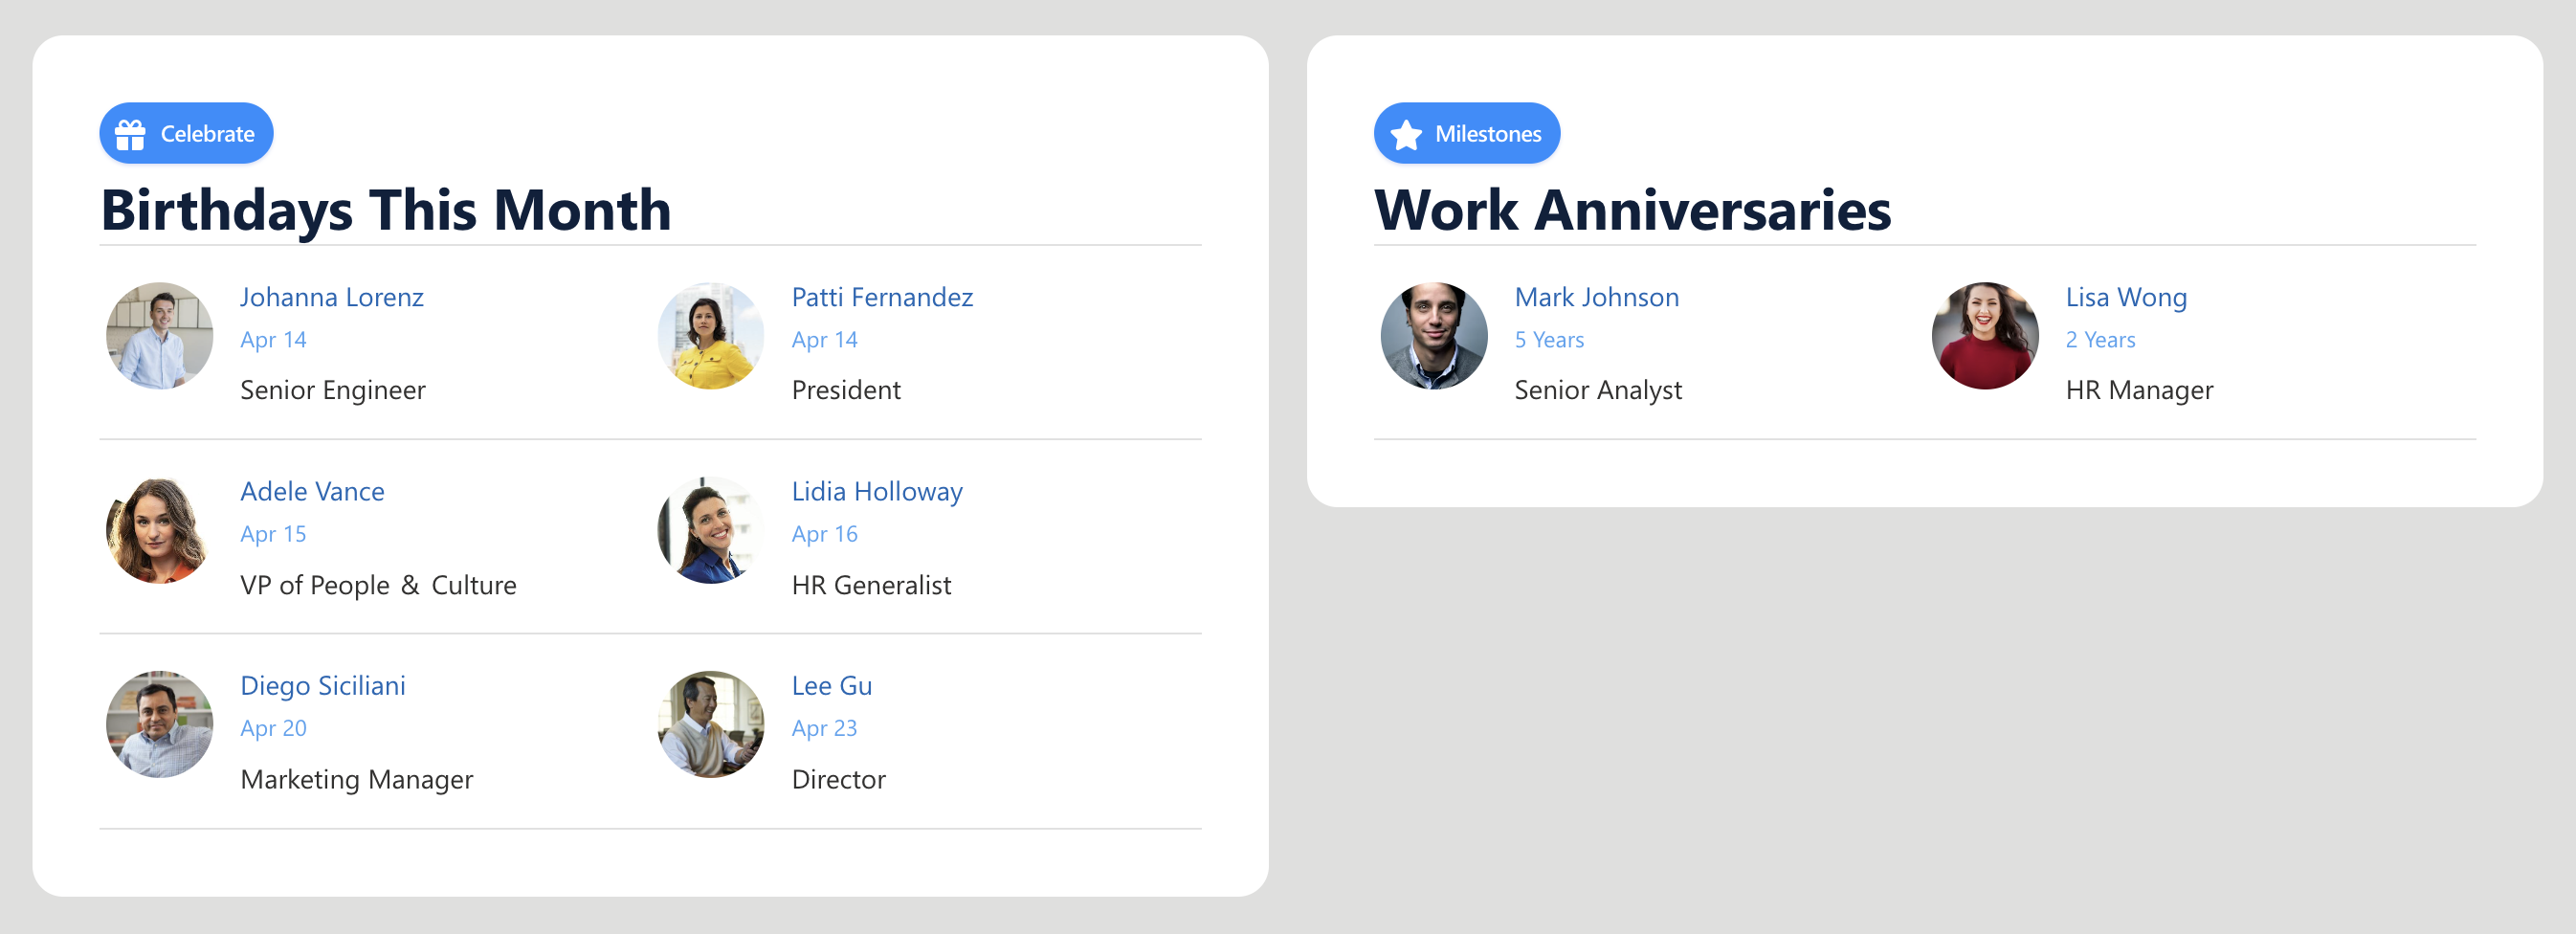Click the 5 Years milestone for Mark Johnson
Screen dimensions: 2576x934
1548,339
